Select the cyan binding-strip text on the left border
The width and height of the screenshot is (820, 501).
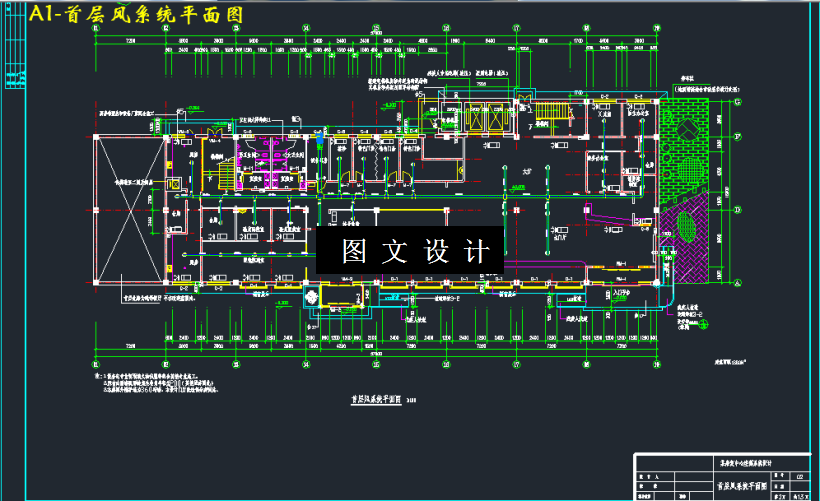click(x=15, y=78)
